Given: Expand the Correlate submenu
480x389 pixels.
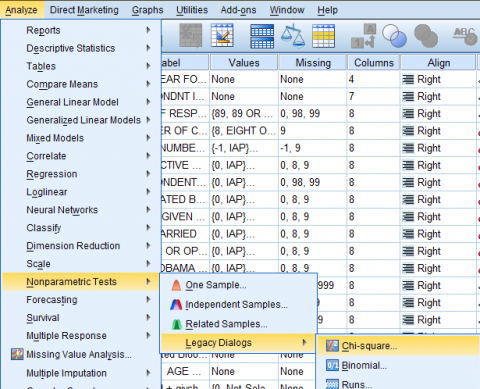Looking at the screenshot, I should [81, 156].
